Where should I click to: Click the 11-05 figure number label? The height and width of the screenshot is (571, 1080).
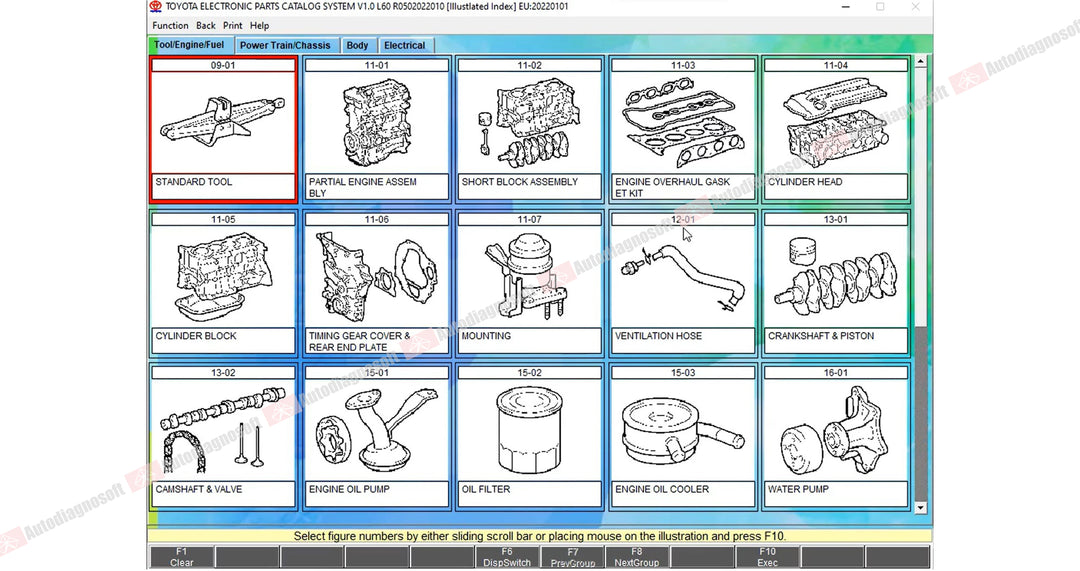(x=223, y=219)
